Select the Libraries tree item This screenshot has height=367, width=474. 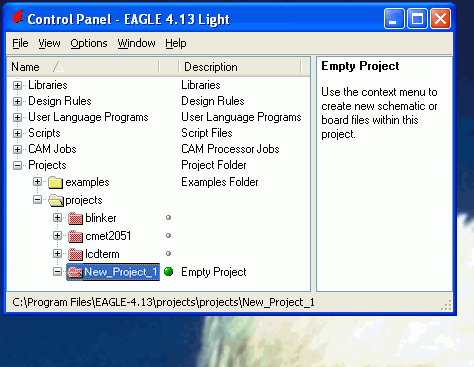[48, 85]
